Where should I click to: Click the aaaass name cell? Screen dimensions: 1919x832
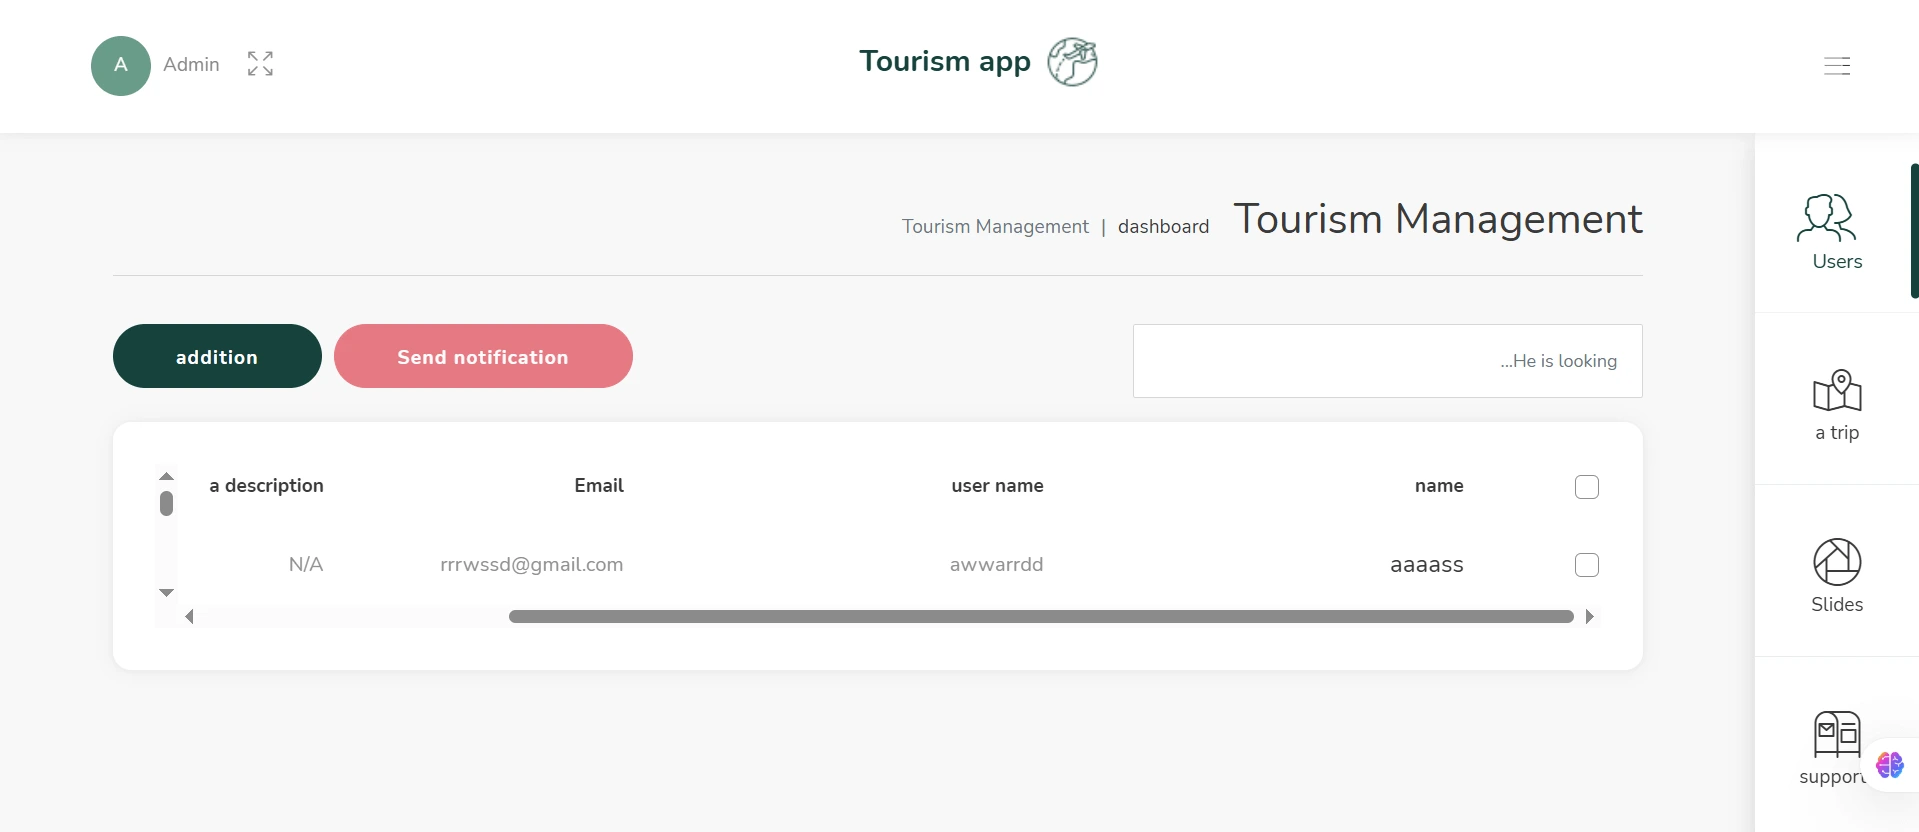pos(1427,565)
